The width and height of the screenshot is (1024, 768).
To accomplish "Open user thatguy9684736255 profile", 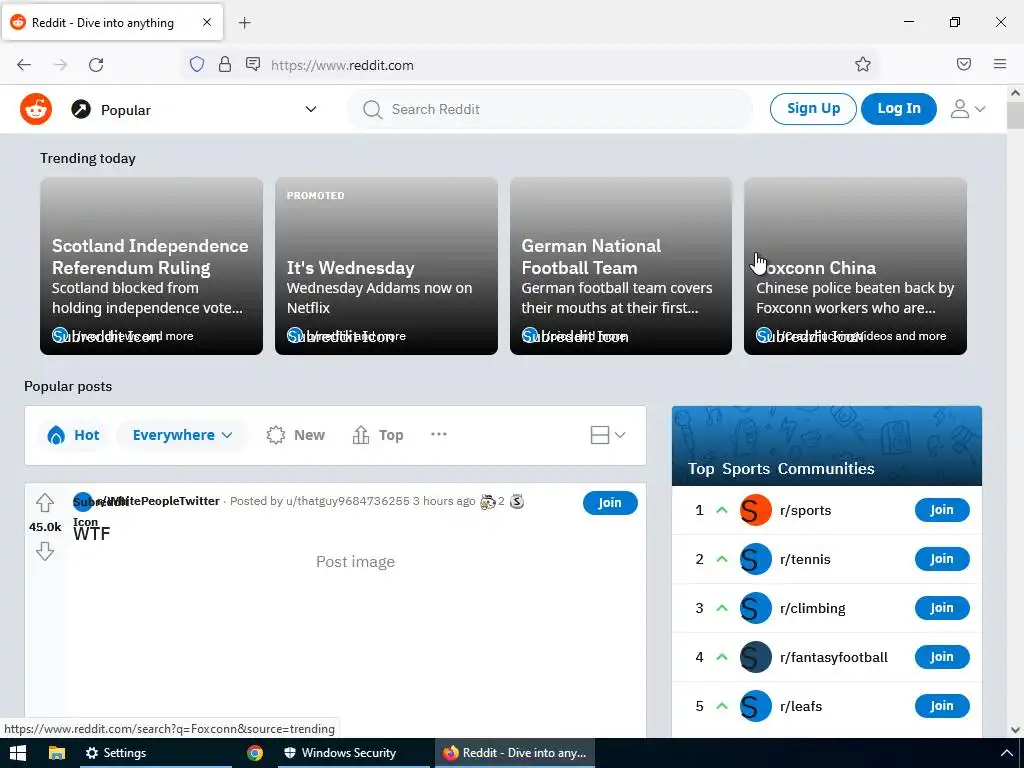I will tap(347, 501).
